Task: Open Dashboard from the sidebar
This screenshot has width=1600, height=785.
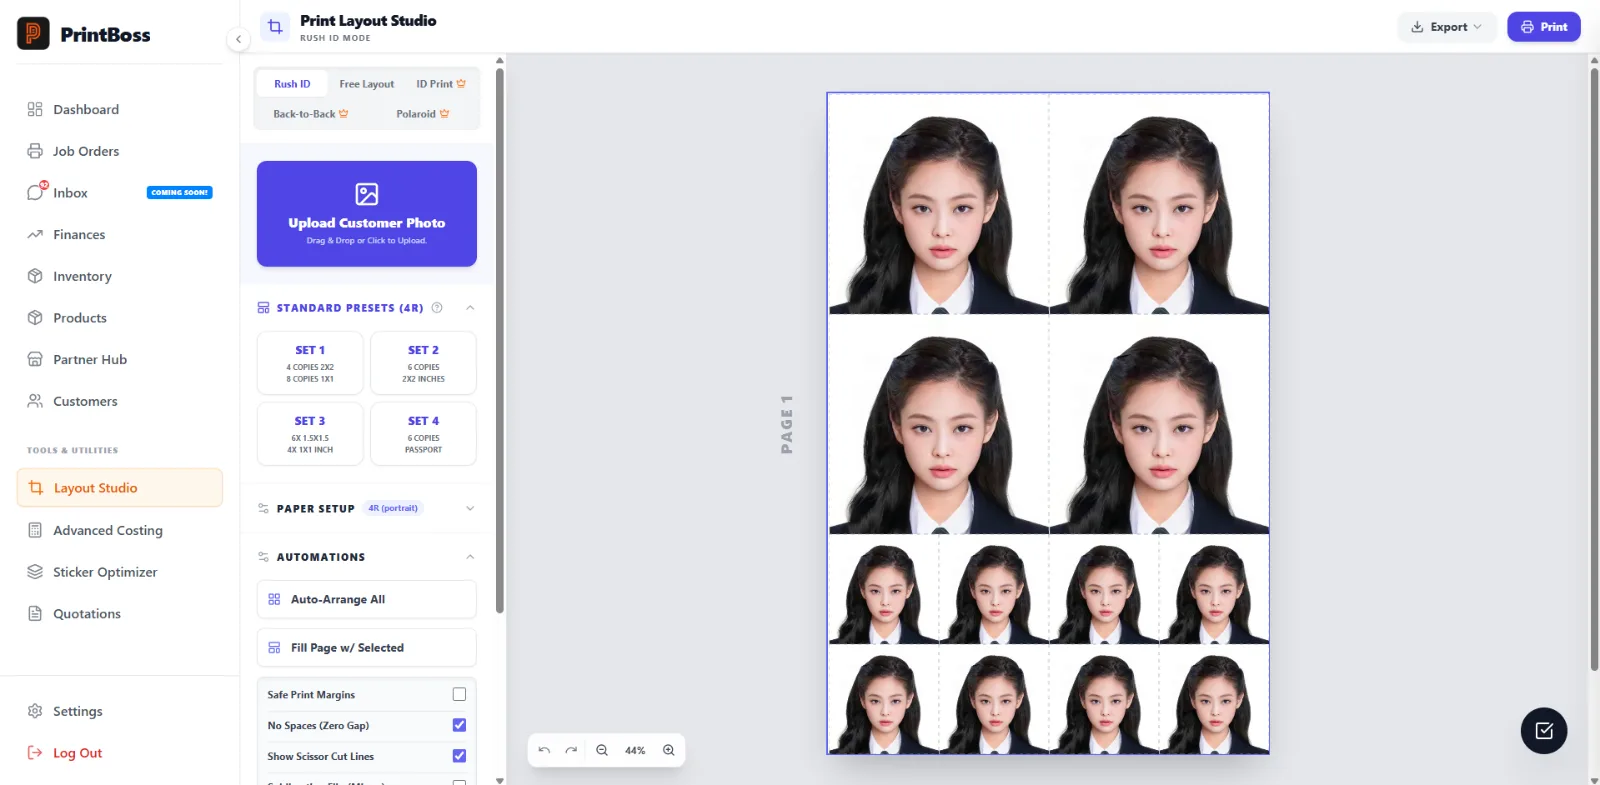Action: click(119, 109)
